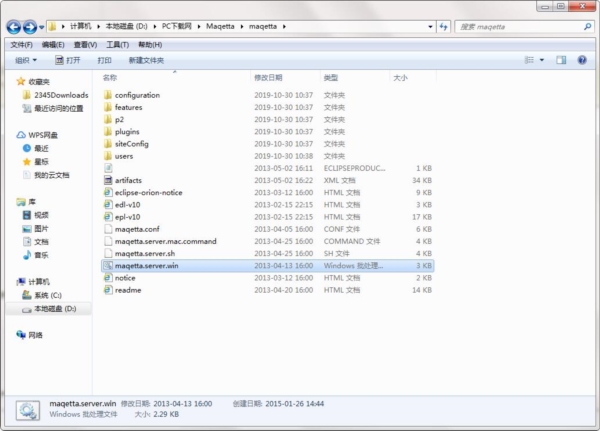Click the 打开 toolbar button
This screenshot has width=600, height=431.
pyautogui.click(x=68, y=60)
